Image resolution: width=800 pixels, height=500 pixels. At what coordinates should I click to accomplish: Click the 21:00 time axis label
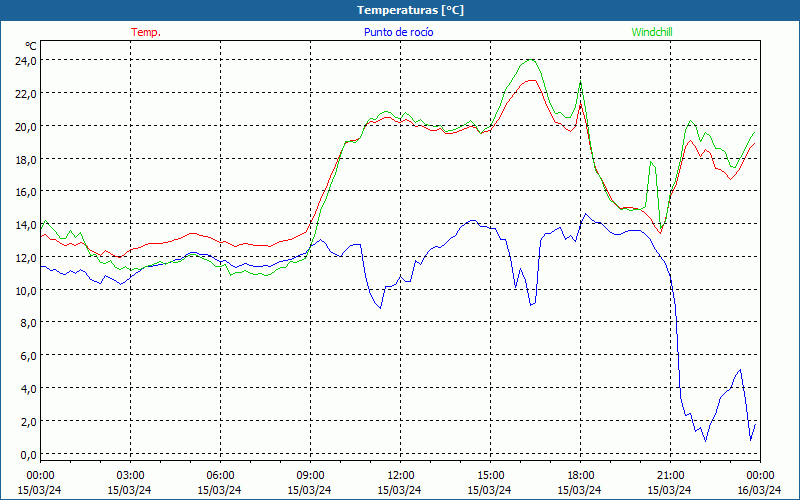pyautogui.click(x=670, y=476)
